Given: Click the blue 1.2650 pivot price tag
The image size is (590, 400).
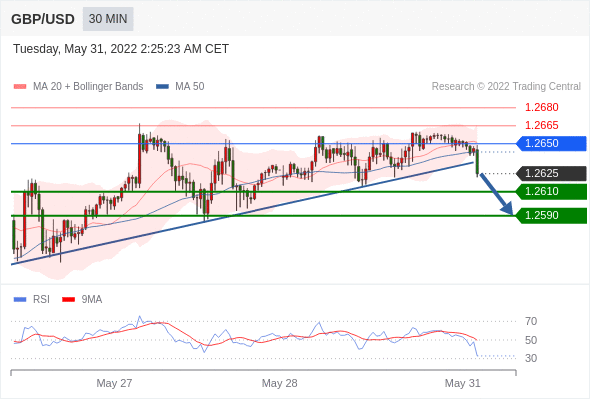Looking at the screenshot, I should pyautogui.click(x=551, y=143).
